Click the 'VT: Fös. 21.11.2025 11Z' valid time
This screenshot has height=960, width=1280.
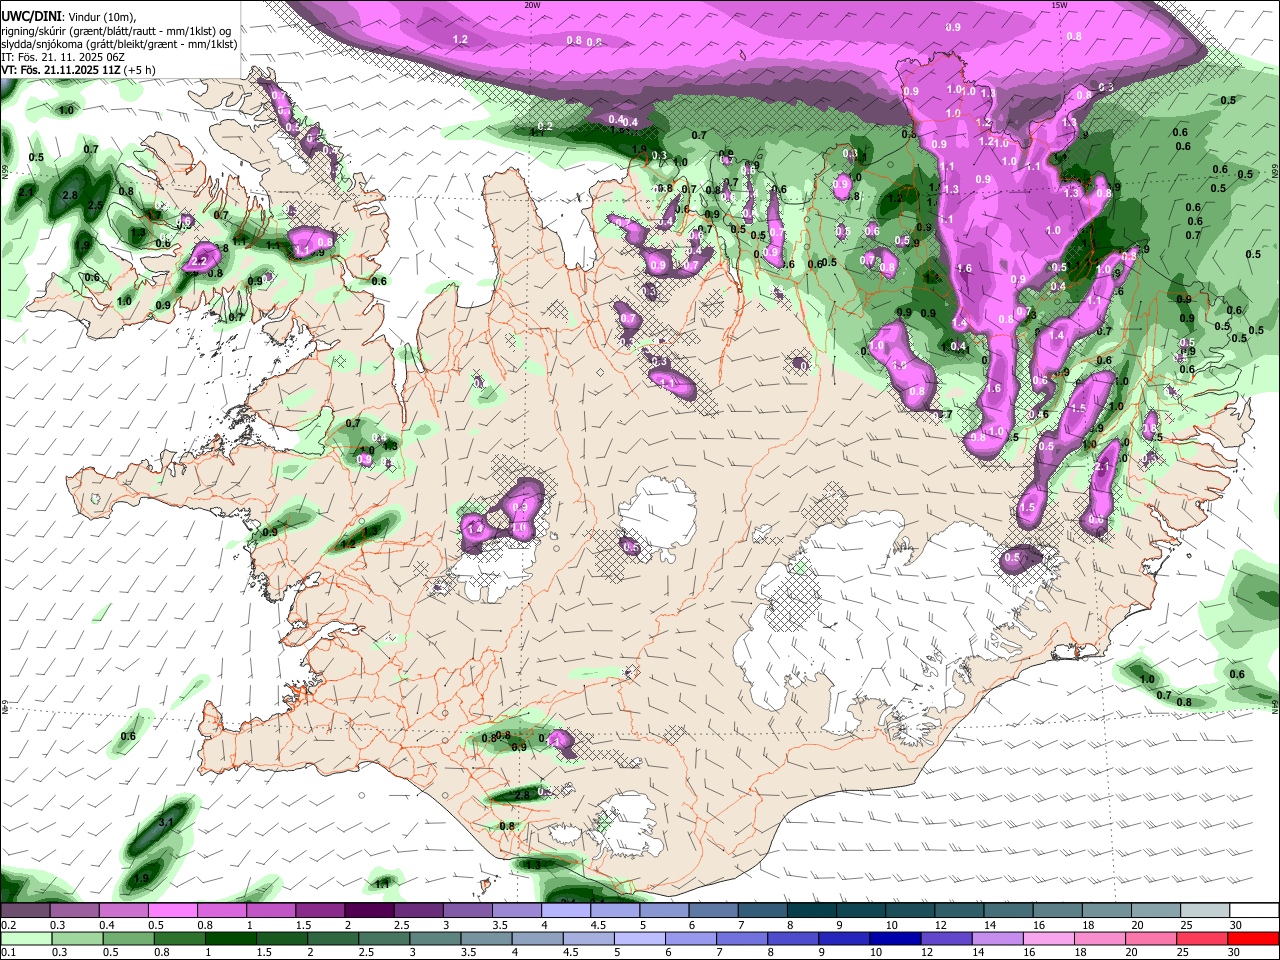[61, 70]
